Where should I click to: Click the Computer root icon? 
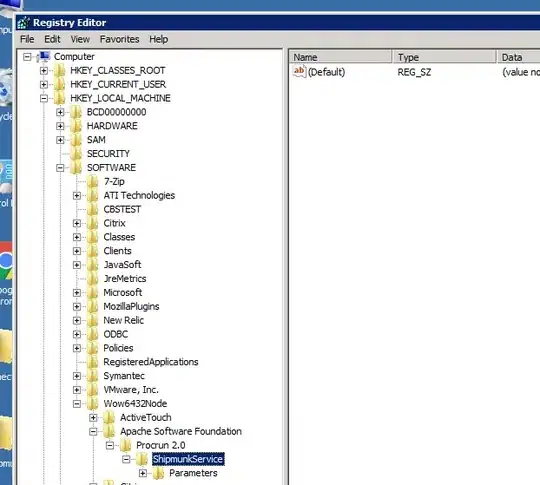tap(44, 56)
